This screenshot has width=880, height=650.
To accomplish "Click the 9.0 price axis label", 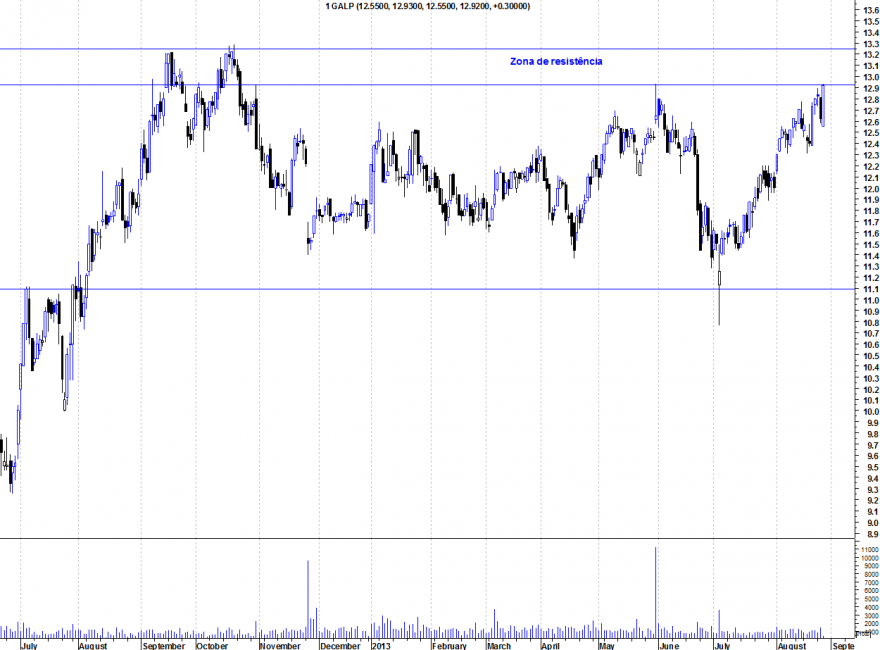I will [871, 523].
